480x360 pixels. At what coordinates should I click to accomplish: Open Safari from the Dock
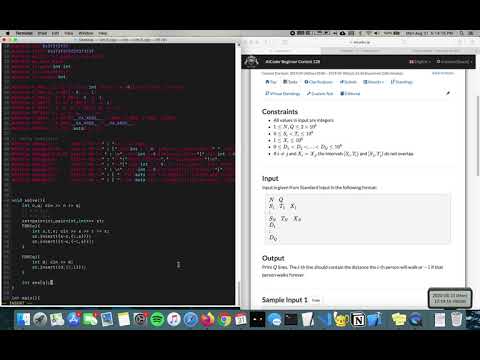tap(191, 319)
